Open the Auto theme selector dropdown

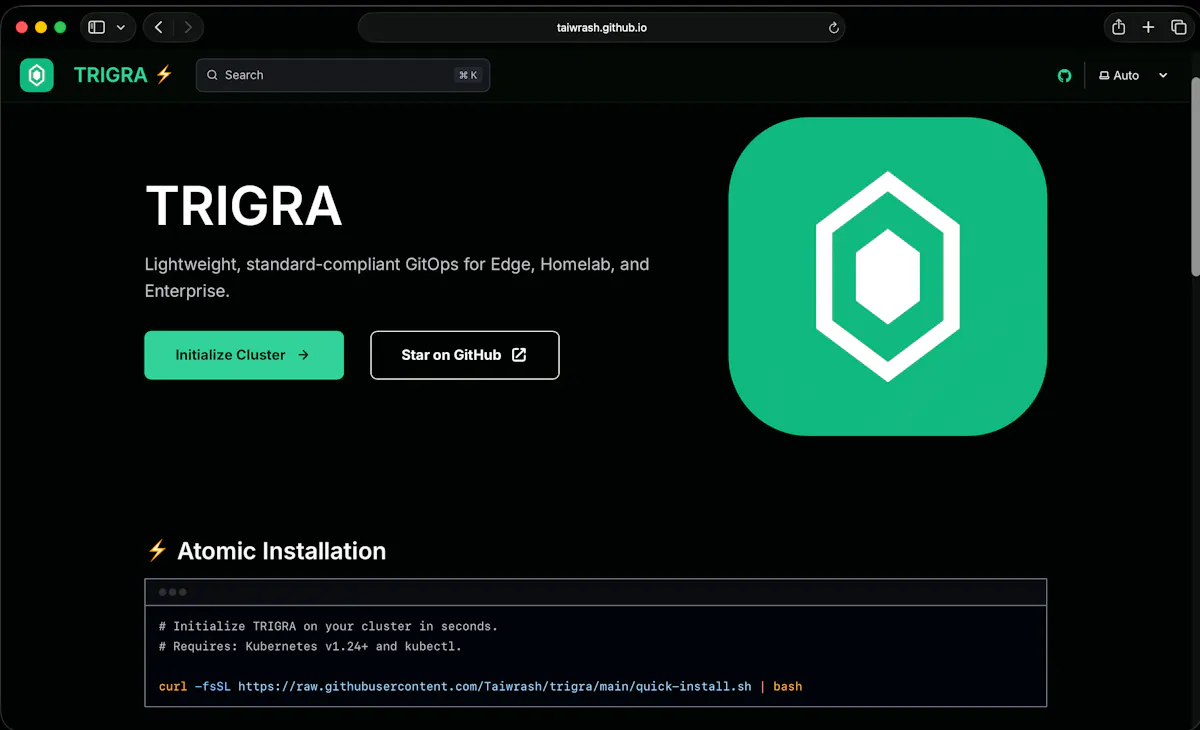pyautogui.click(x=1133, y=75)
